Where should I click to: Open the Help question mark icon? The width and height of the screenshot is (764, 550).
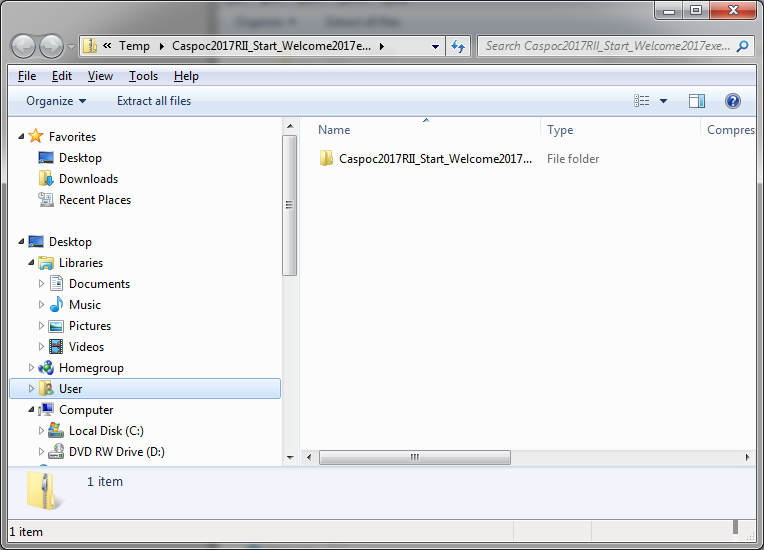pyautogui.click(x=732, y=101)
